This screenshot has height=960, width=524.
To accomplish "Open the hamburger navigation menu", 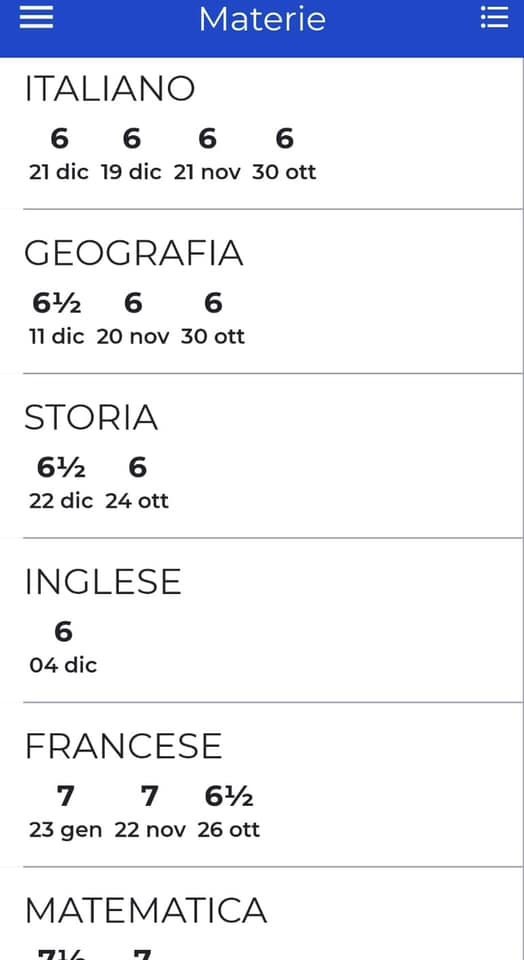I will pyautogui.click(x=36, y=17).
